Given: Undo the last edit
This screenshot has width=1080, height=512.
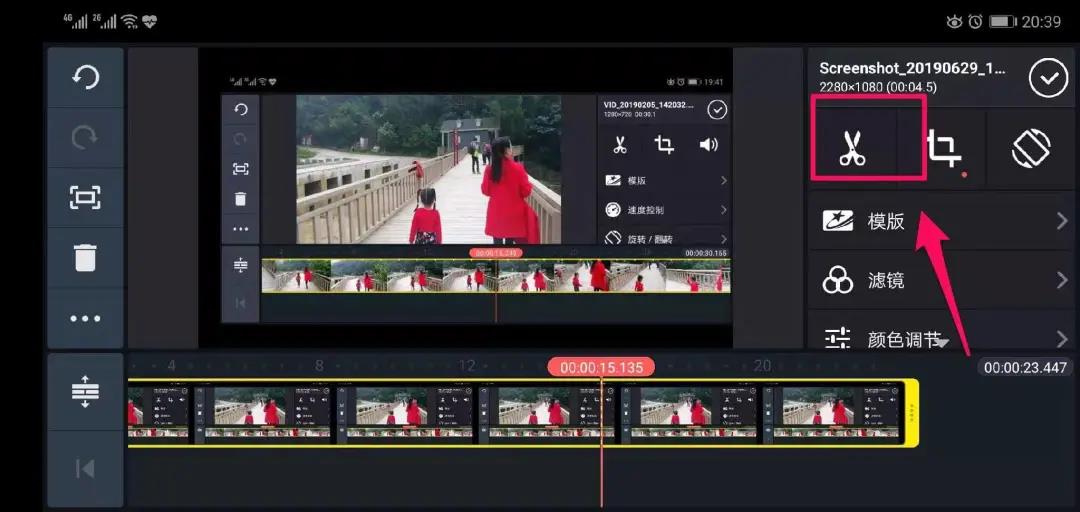Looking at the screenshot, I should pyautogui.click(x=85, y=77).
